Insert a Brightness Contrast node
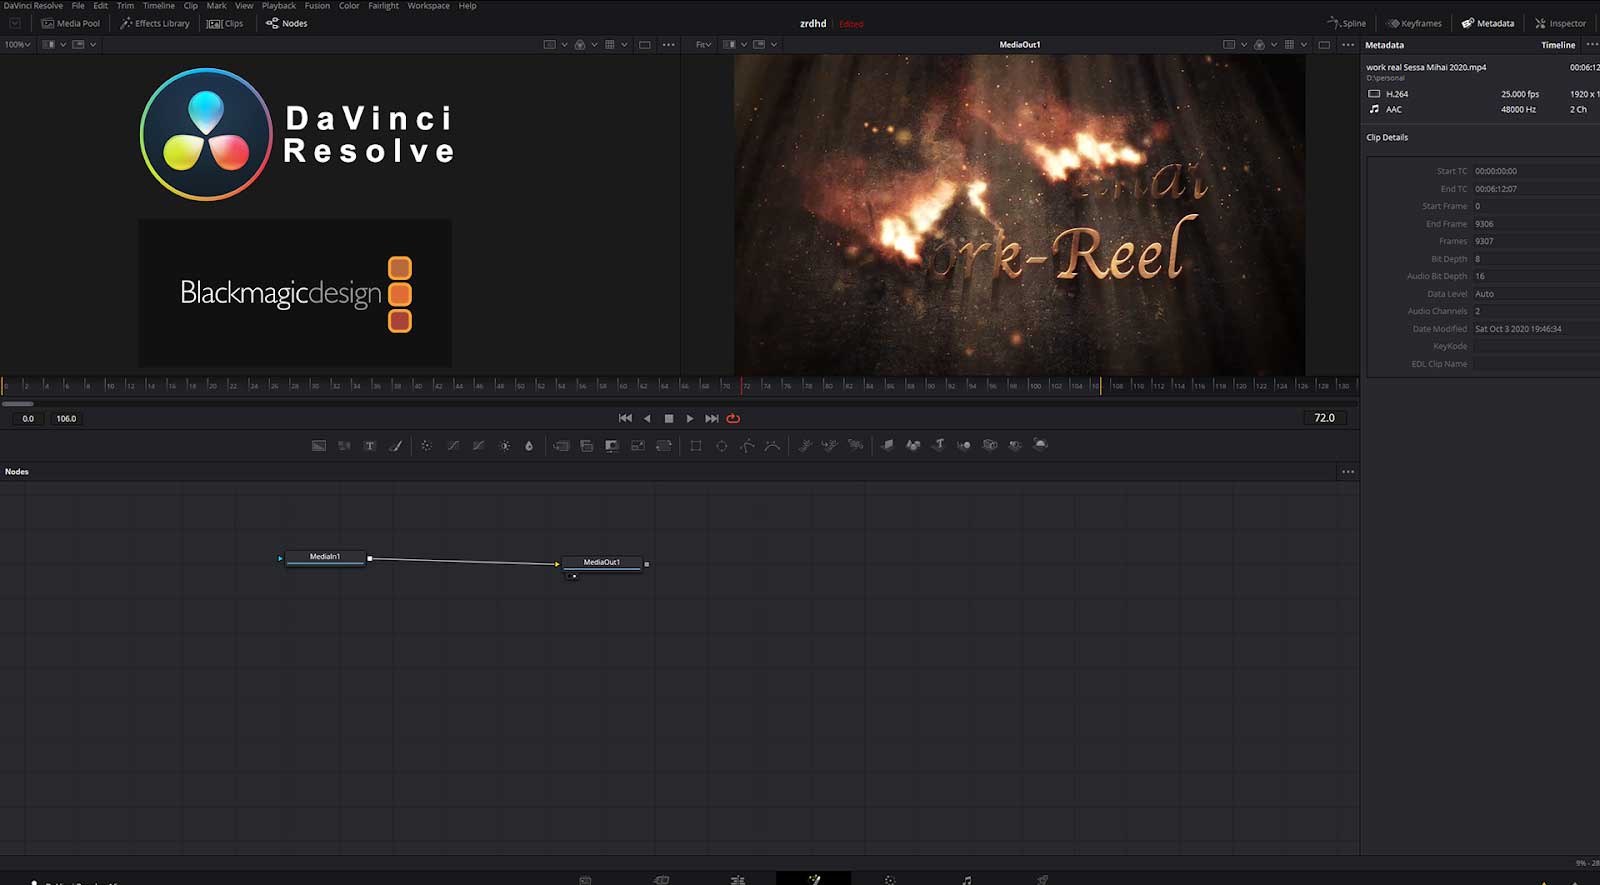 [x=504, y=446]
